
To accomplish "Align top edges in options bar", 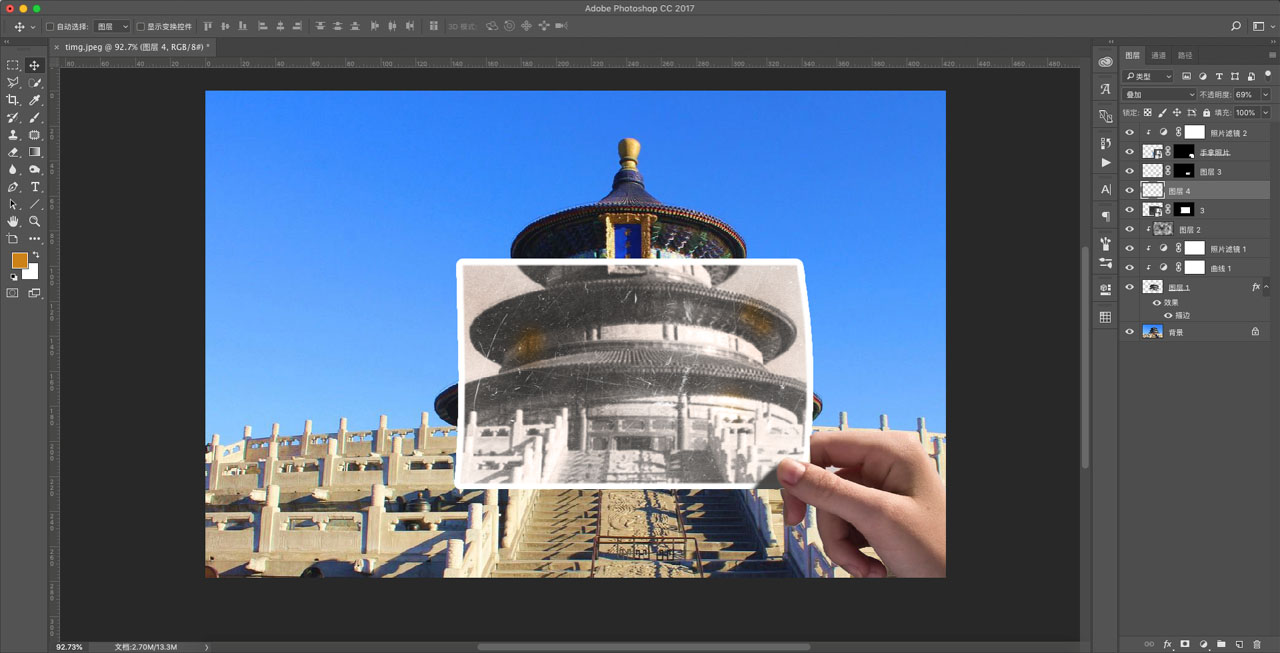I will point(208,27).
